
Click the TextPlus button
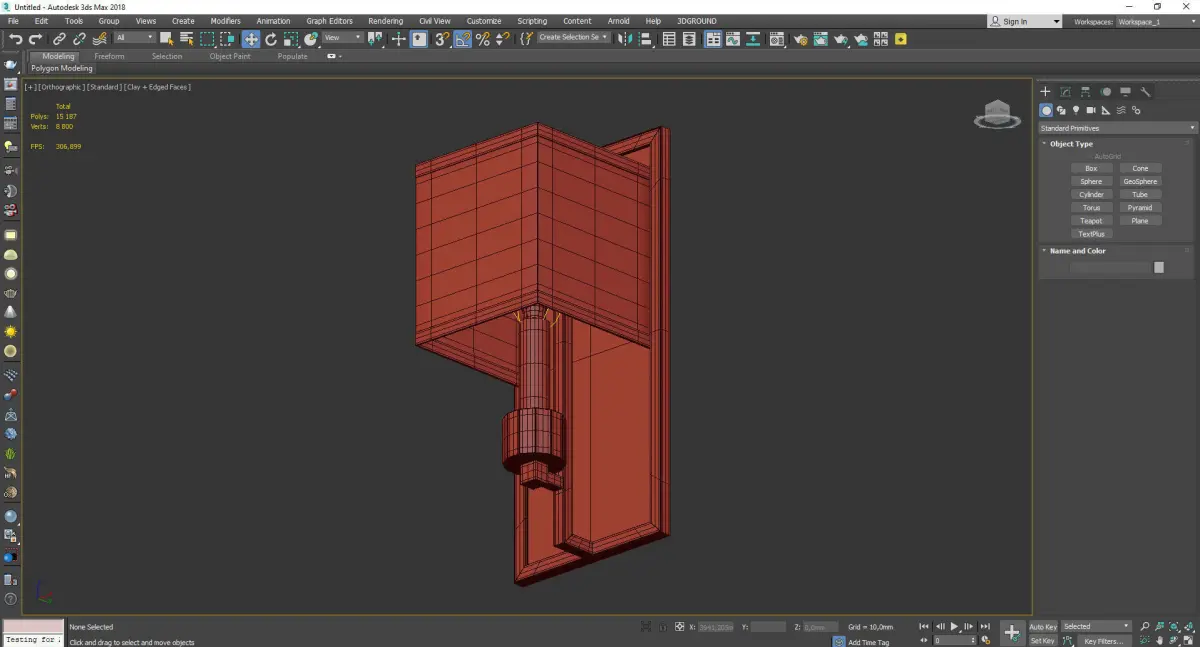(x=1091, y=234)
